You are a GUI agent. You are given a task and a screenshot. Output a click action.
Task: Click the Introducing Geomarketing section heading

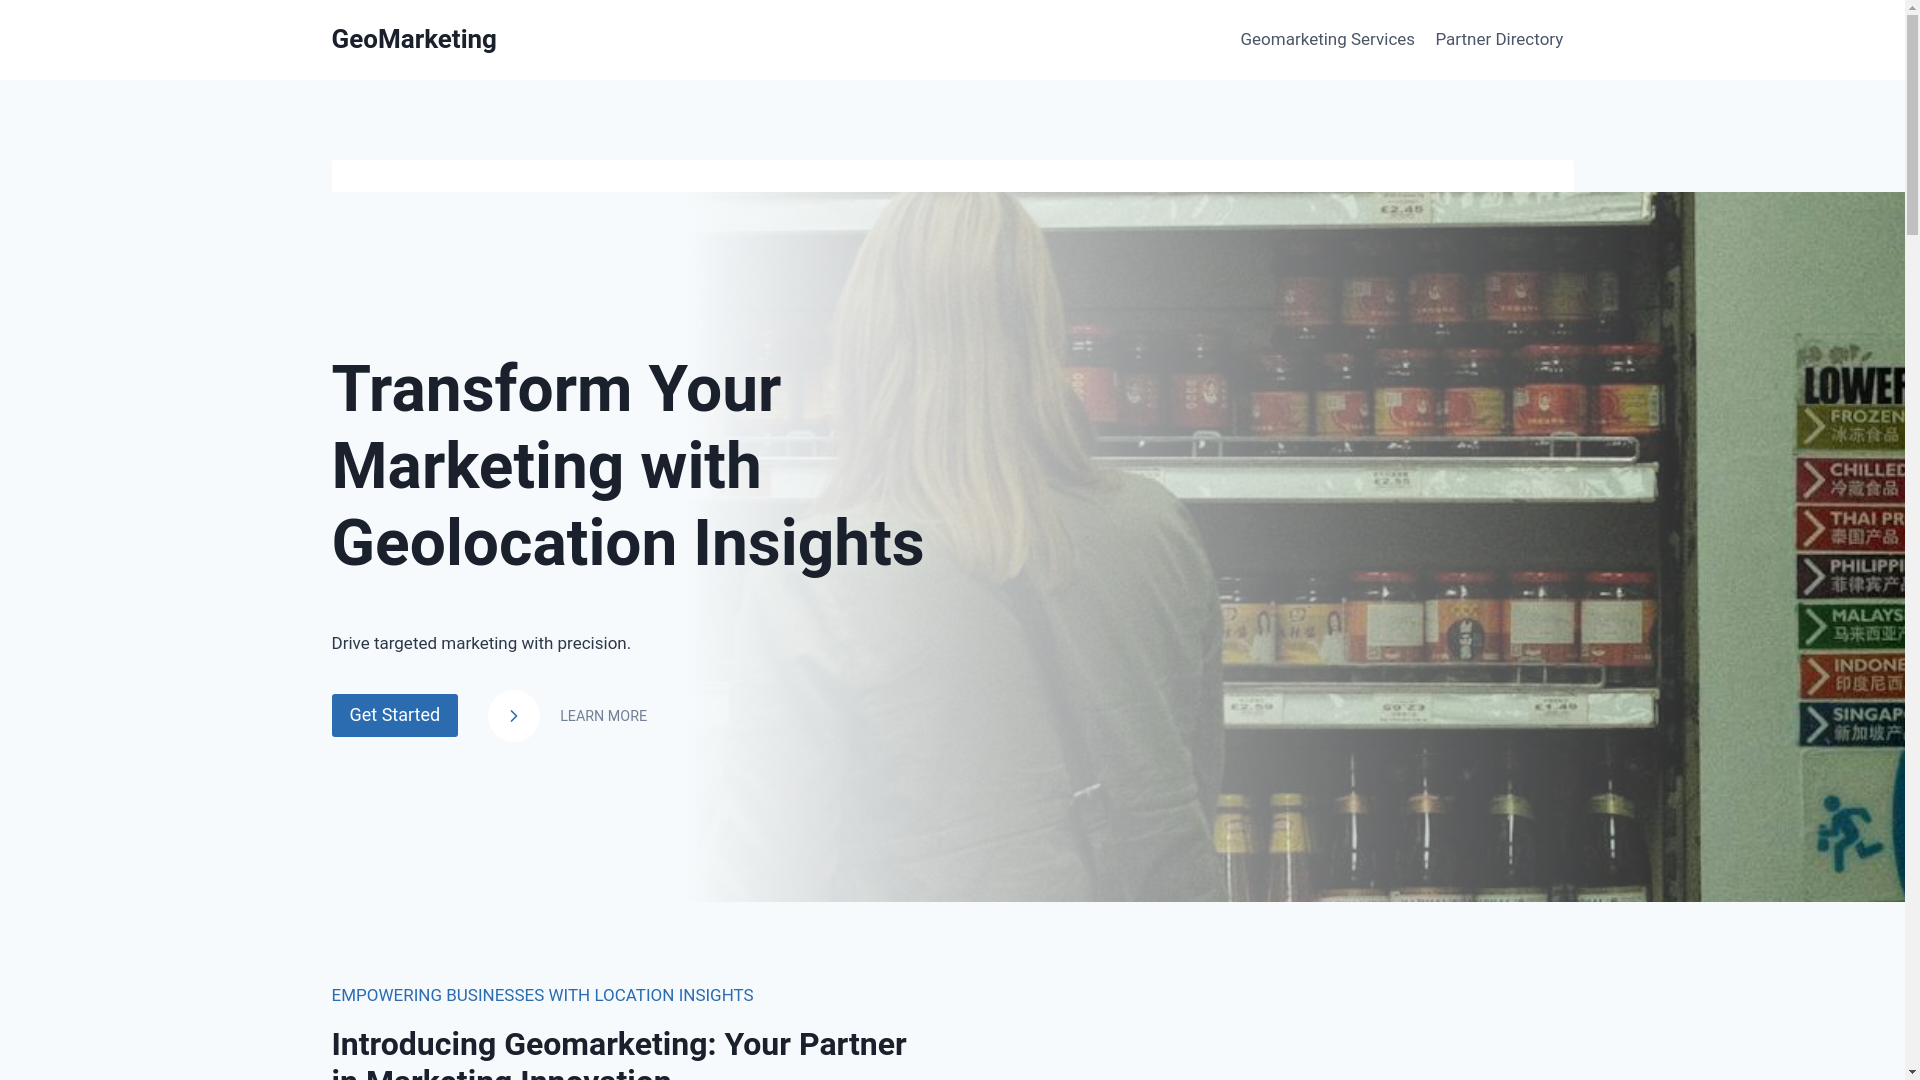pos(619,1053)
